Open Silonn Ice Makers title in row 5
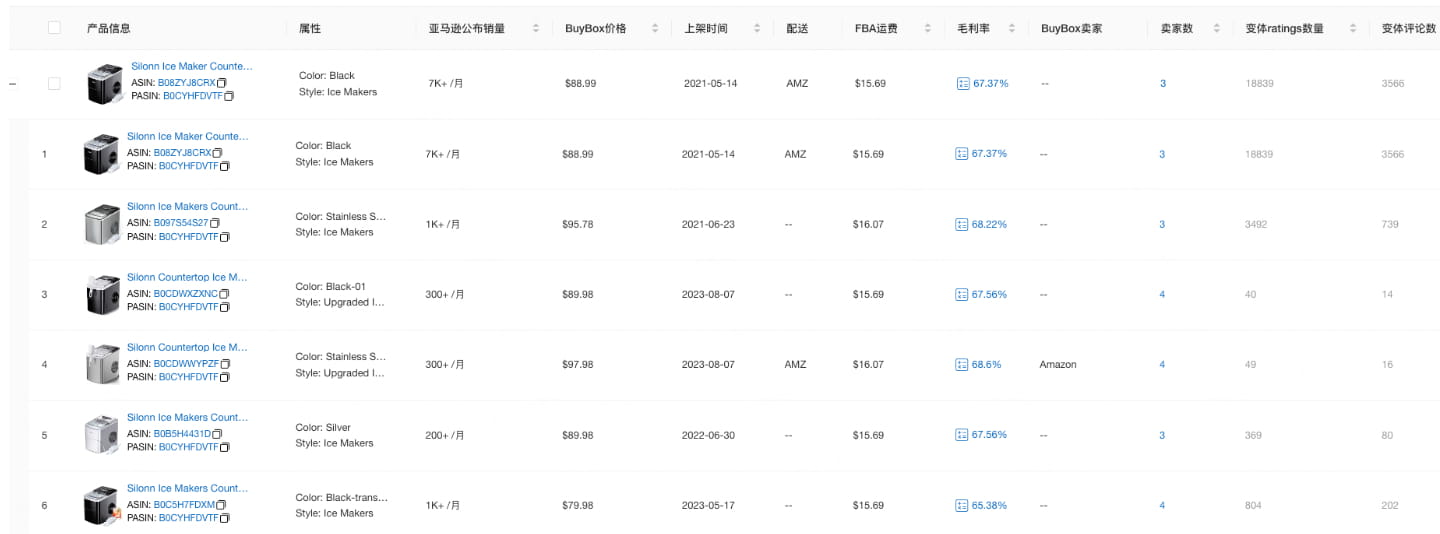 [187, 417]
